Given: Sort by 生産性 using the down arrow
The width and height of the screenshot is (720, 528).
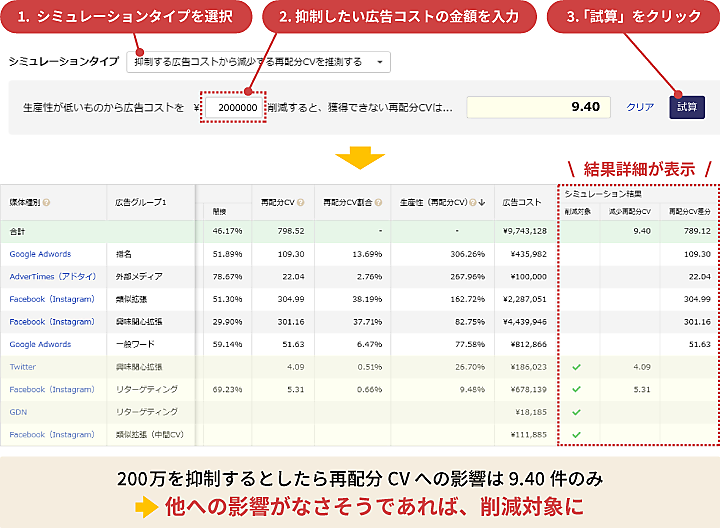Looking at the screenshot, I should 482,202.
